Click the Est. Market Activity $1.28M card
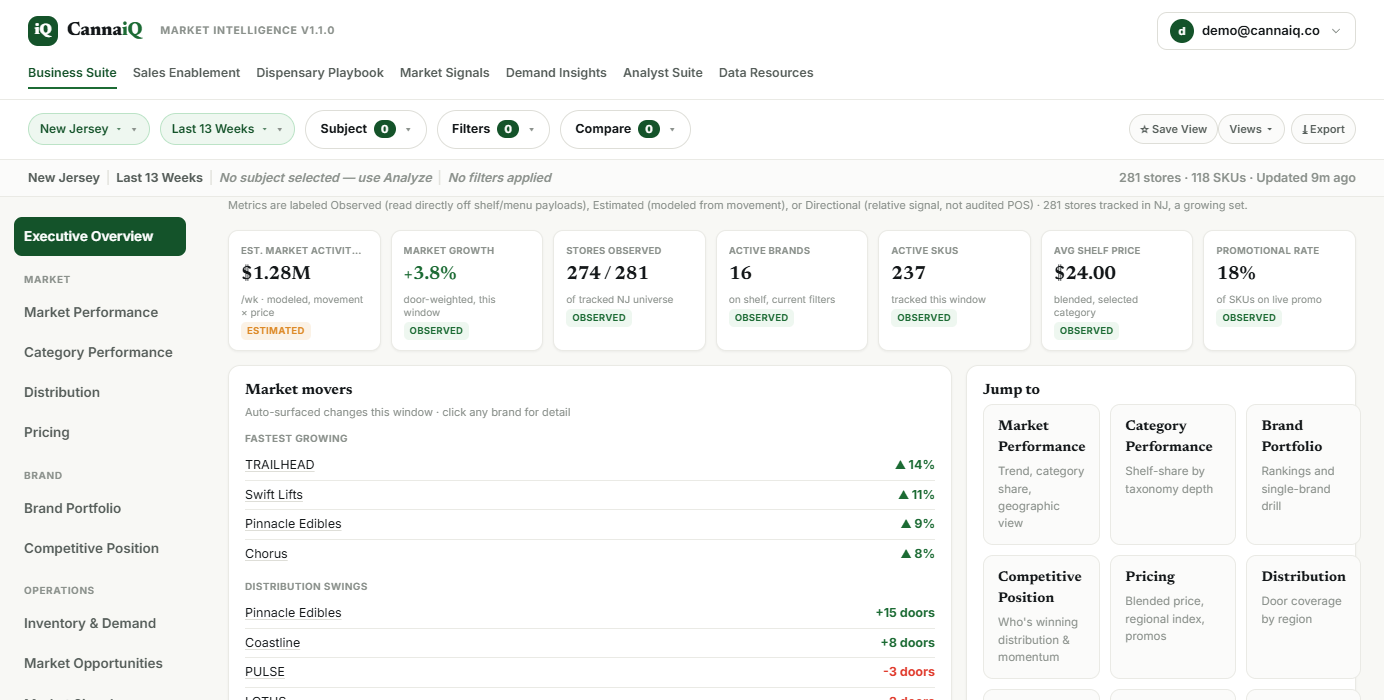1384x700 pixels. [x=304, y=290]
